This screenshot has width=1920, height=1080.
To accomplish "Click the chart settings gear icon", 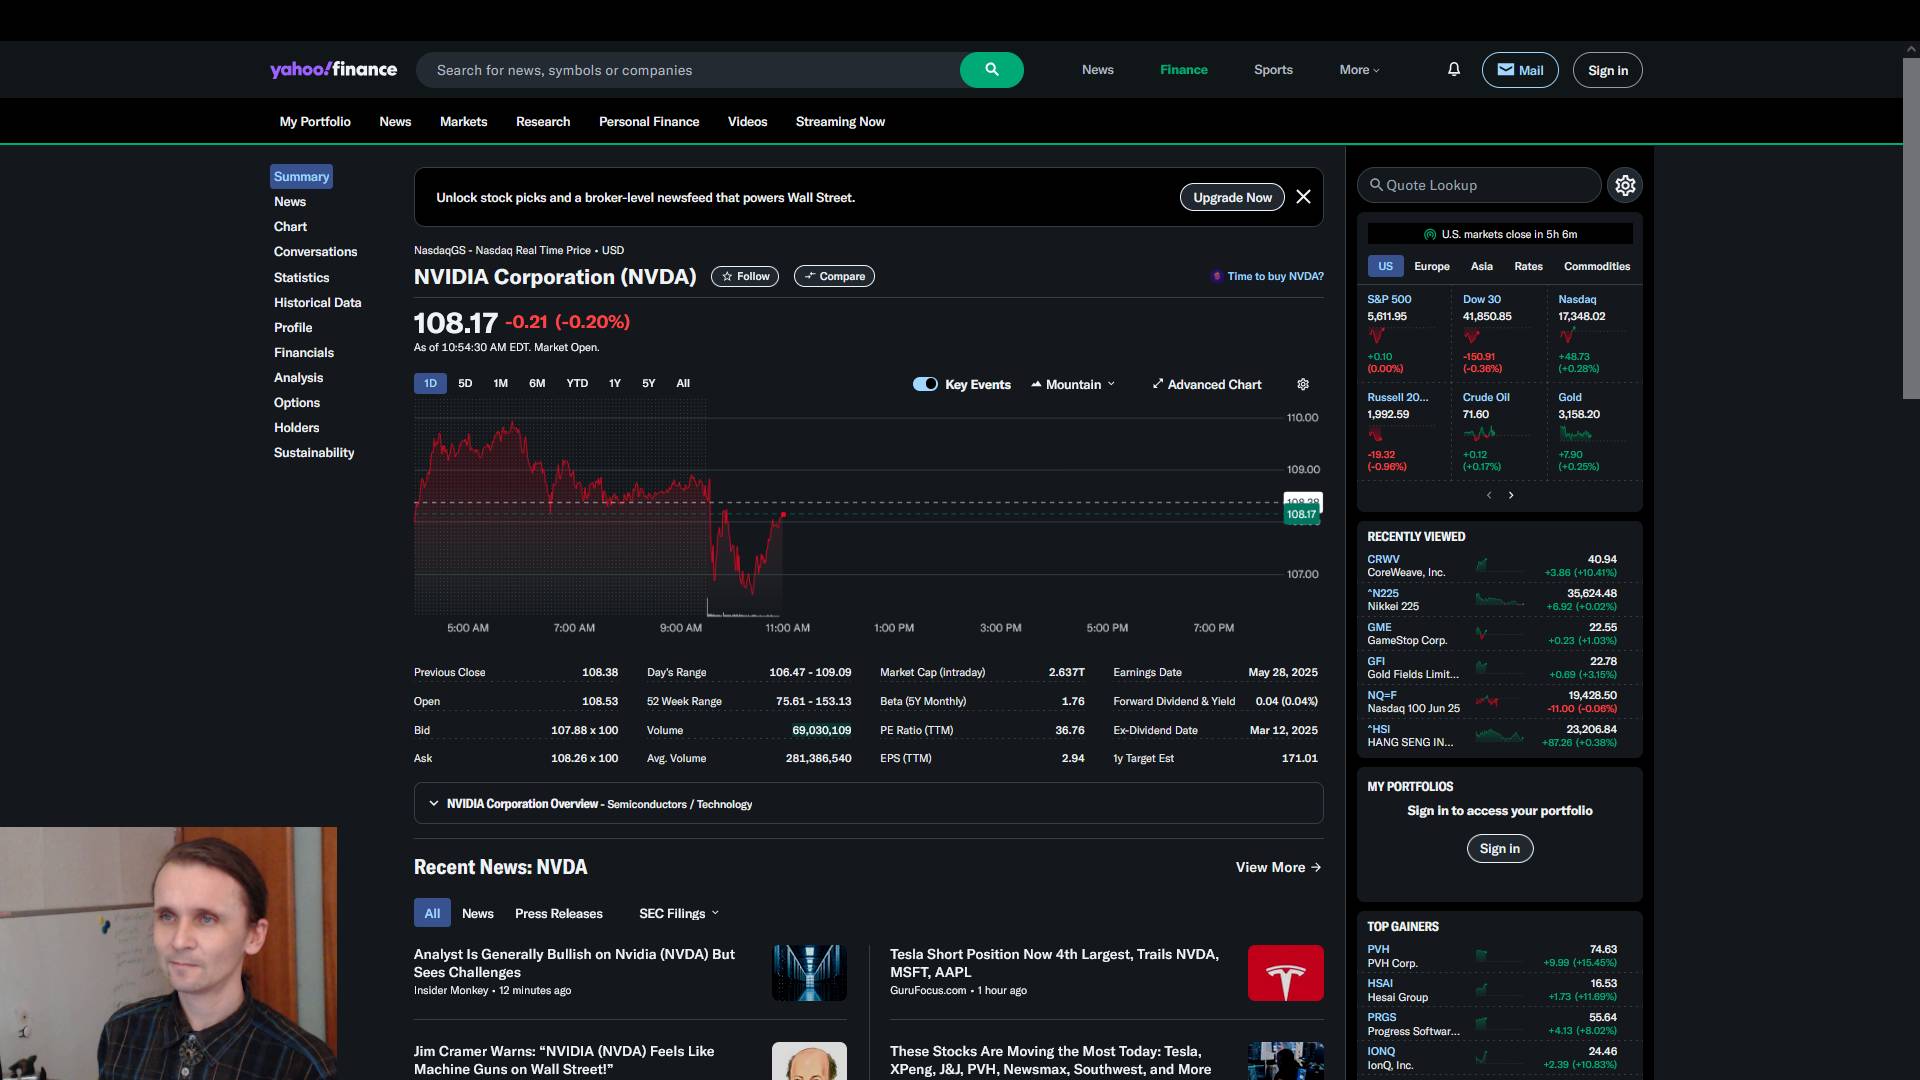I will (x=1303, y=384).
